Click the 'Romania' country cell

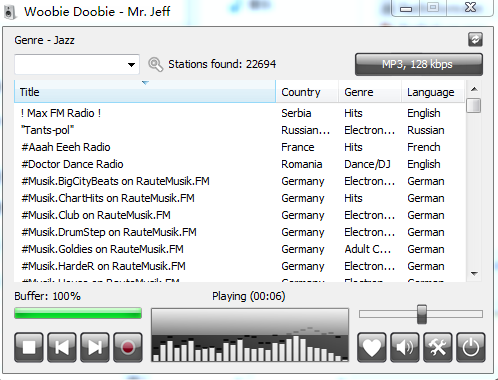pos(302,164)
